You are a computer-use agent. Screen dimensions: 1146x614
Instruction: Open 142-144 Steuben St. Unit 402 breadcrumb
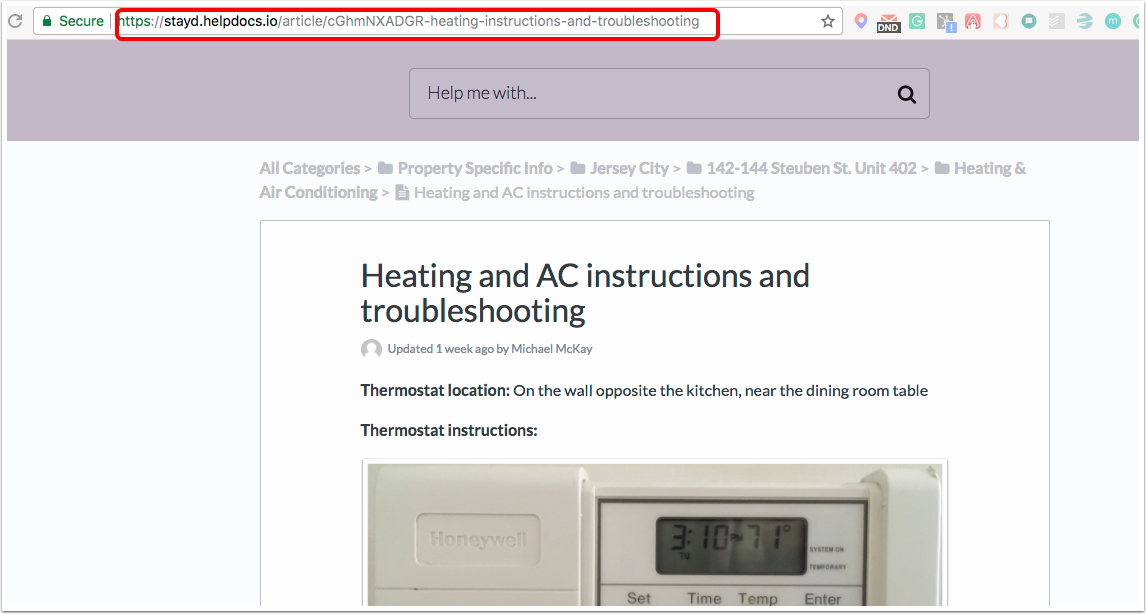point(802,168)
